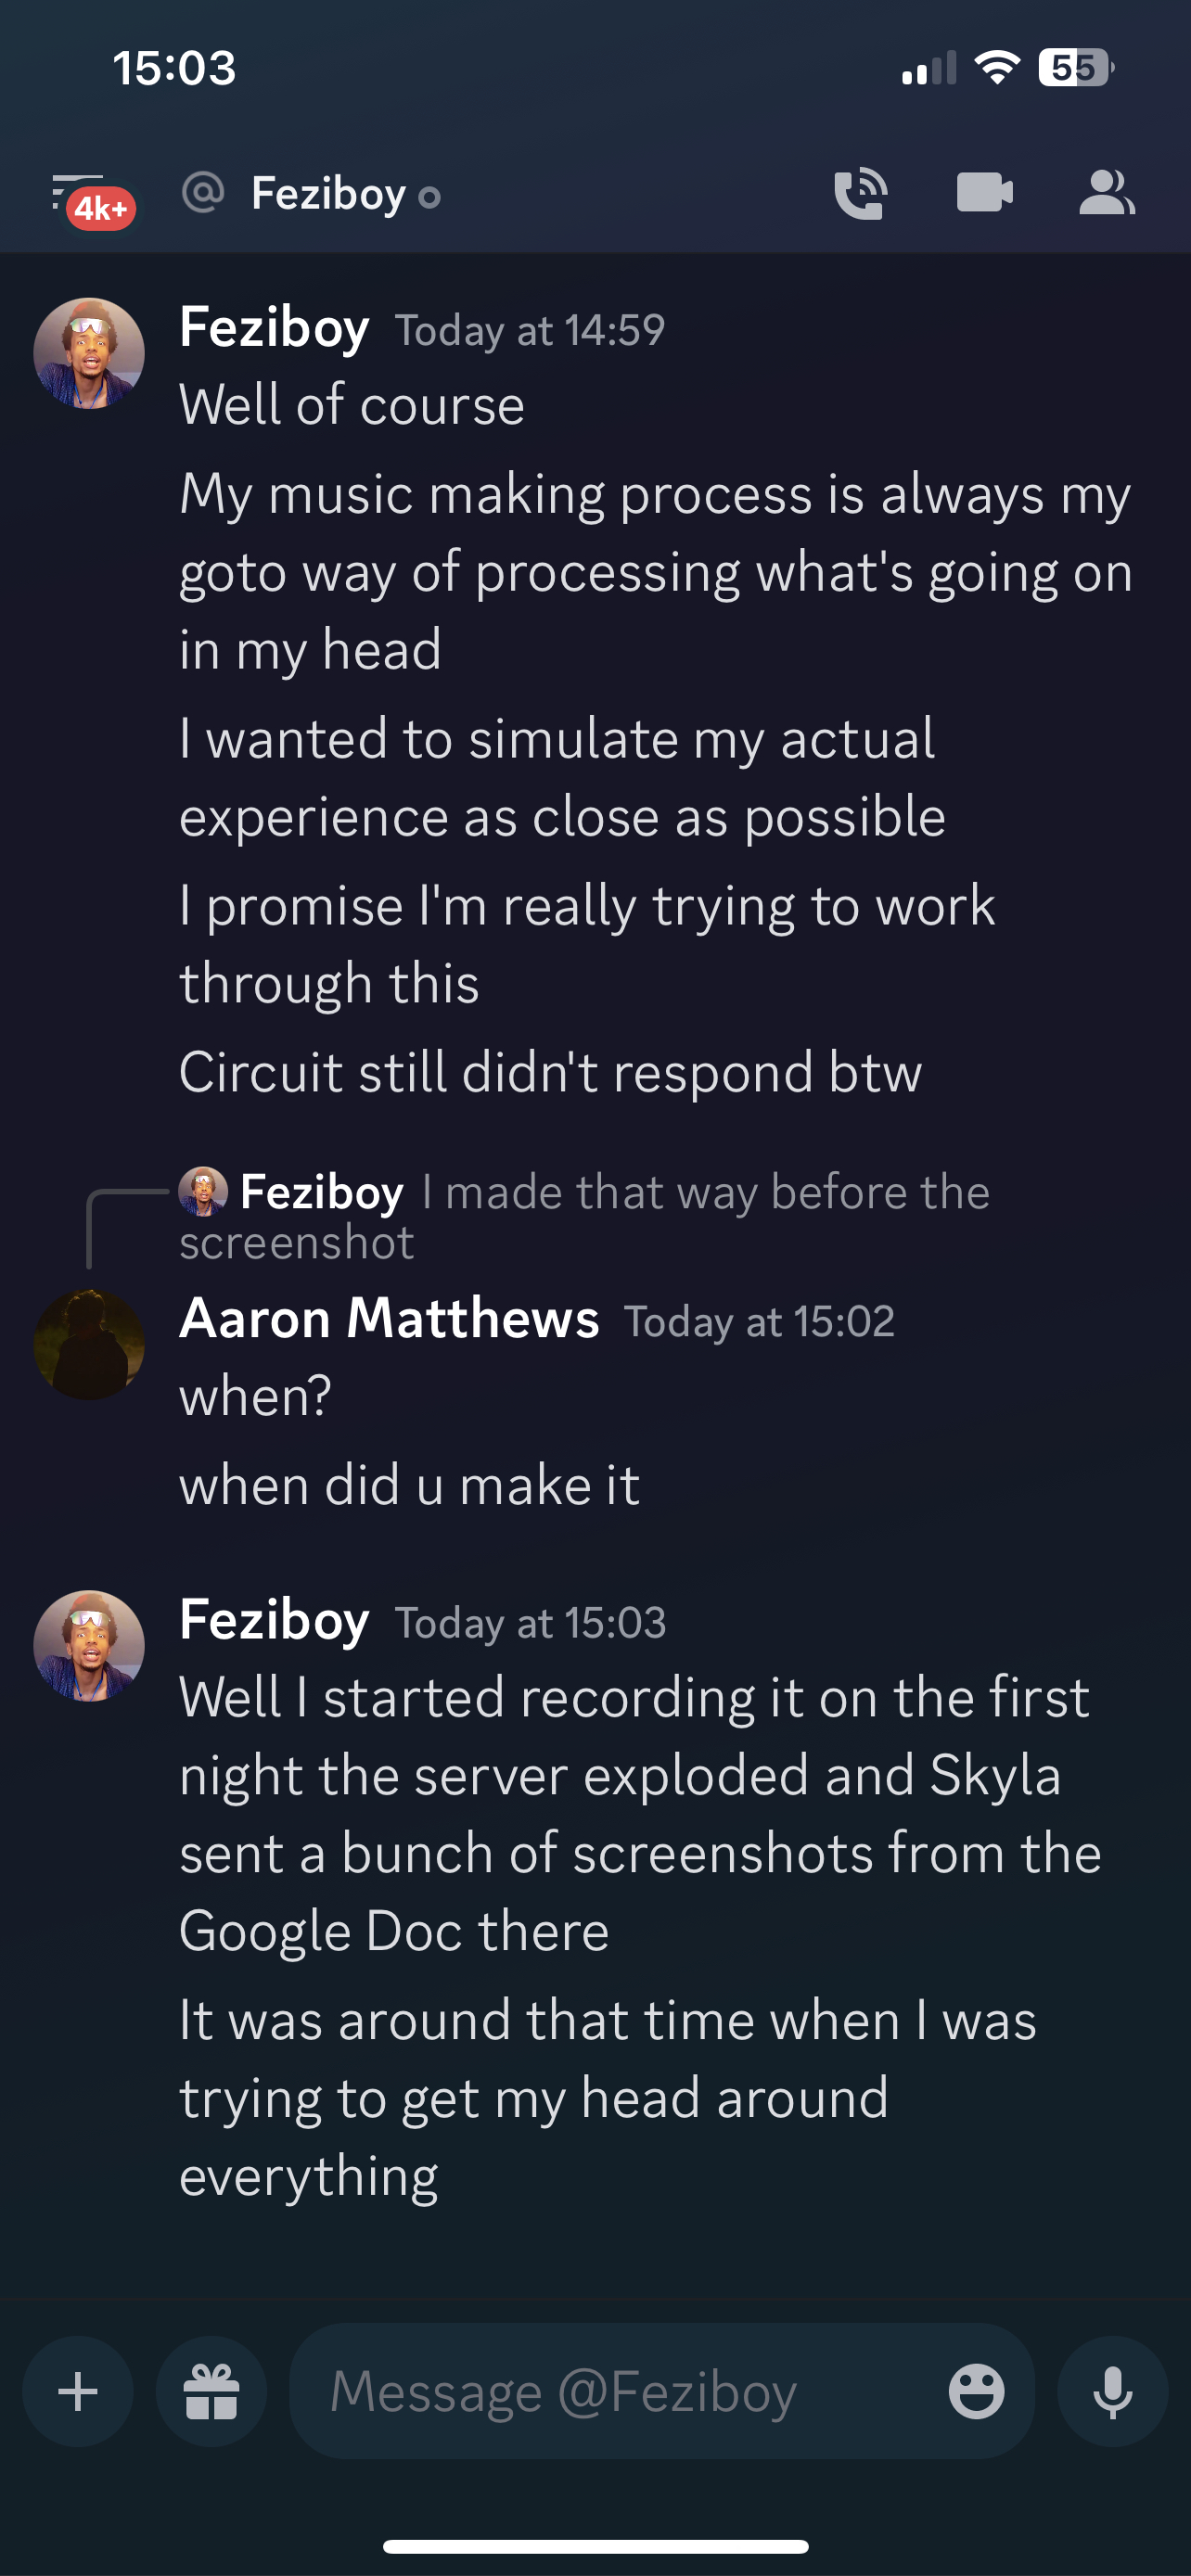Tap Feziboy's avatar on the 15:03 message
The width and height of the screenshot is (1191, 2576).
tap(89, 1645)
